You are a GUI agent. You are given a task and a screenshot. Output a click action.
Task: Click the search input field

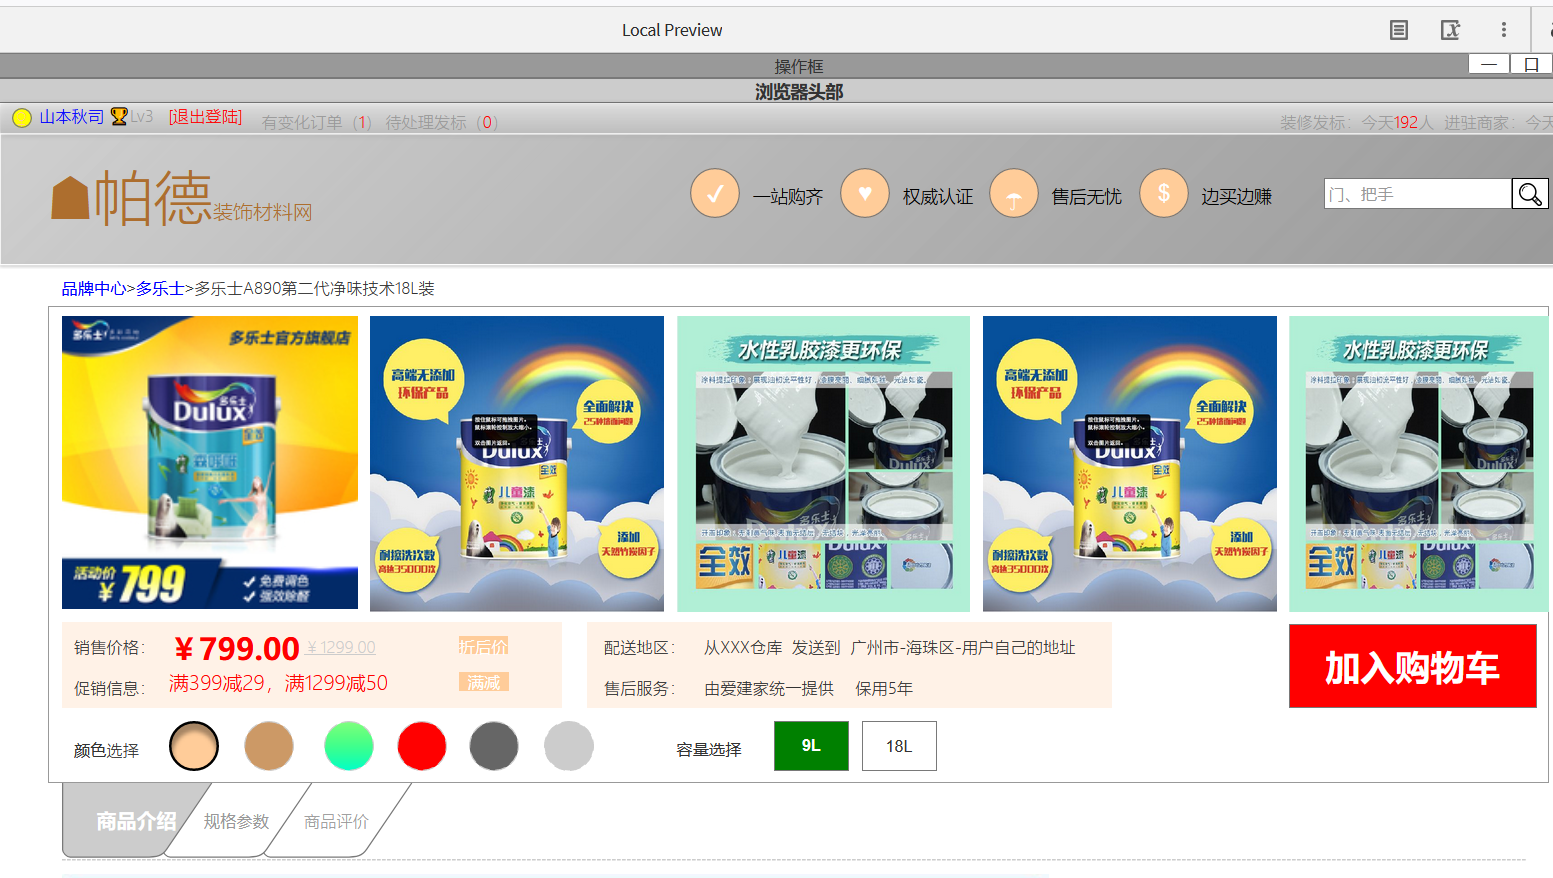(1418, 194)
